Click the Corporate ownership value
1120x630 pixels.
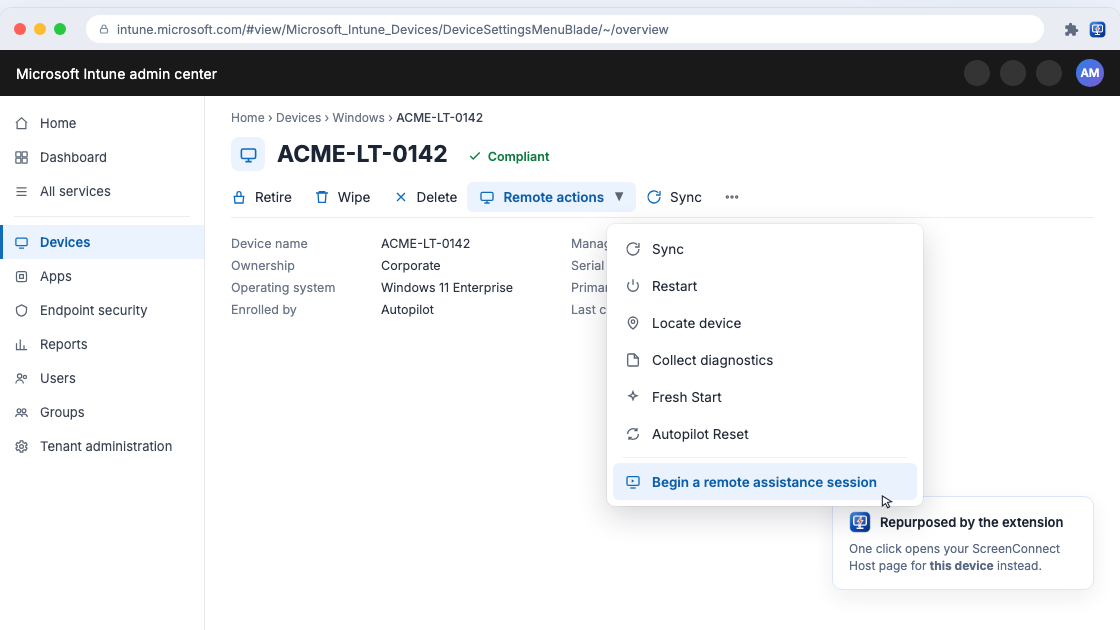click(x=411, y=266)
